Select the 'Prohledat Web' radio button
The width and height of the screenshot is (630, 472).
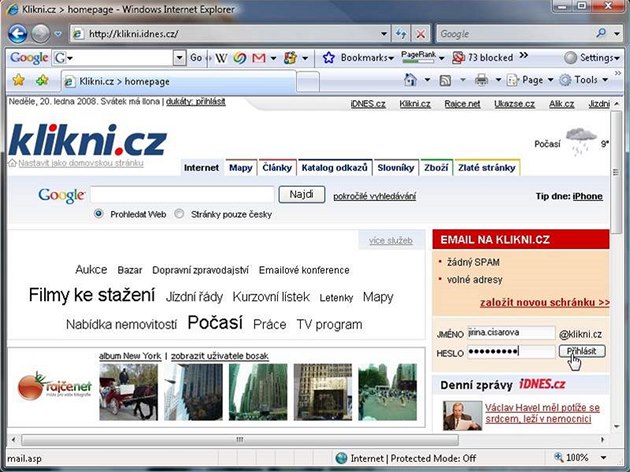point(99,214)
